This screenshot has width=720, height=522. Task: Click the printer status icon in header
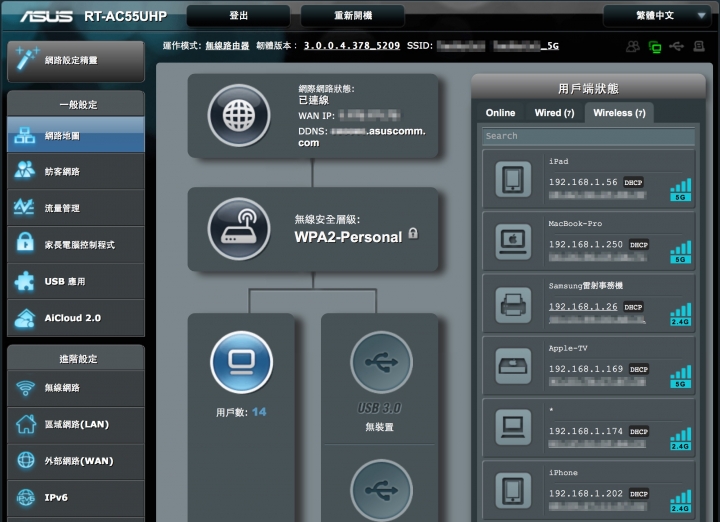[x=699, y=46]
